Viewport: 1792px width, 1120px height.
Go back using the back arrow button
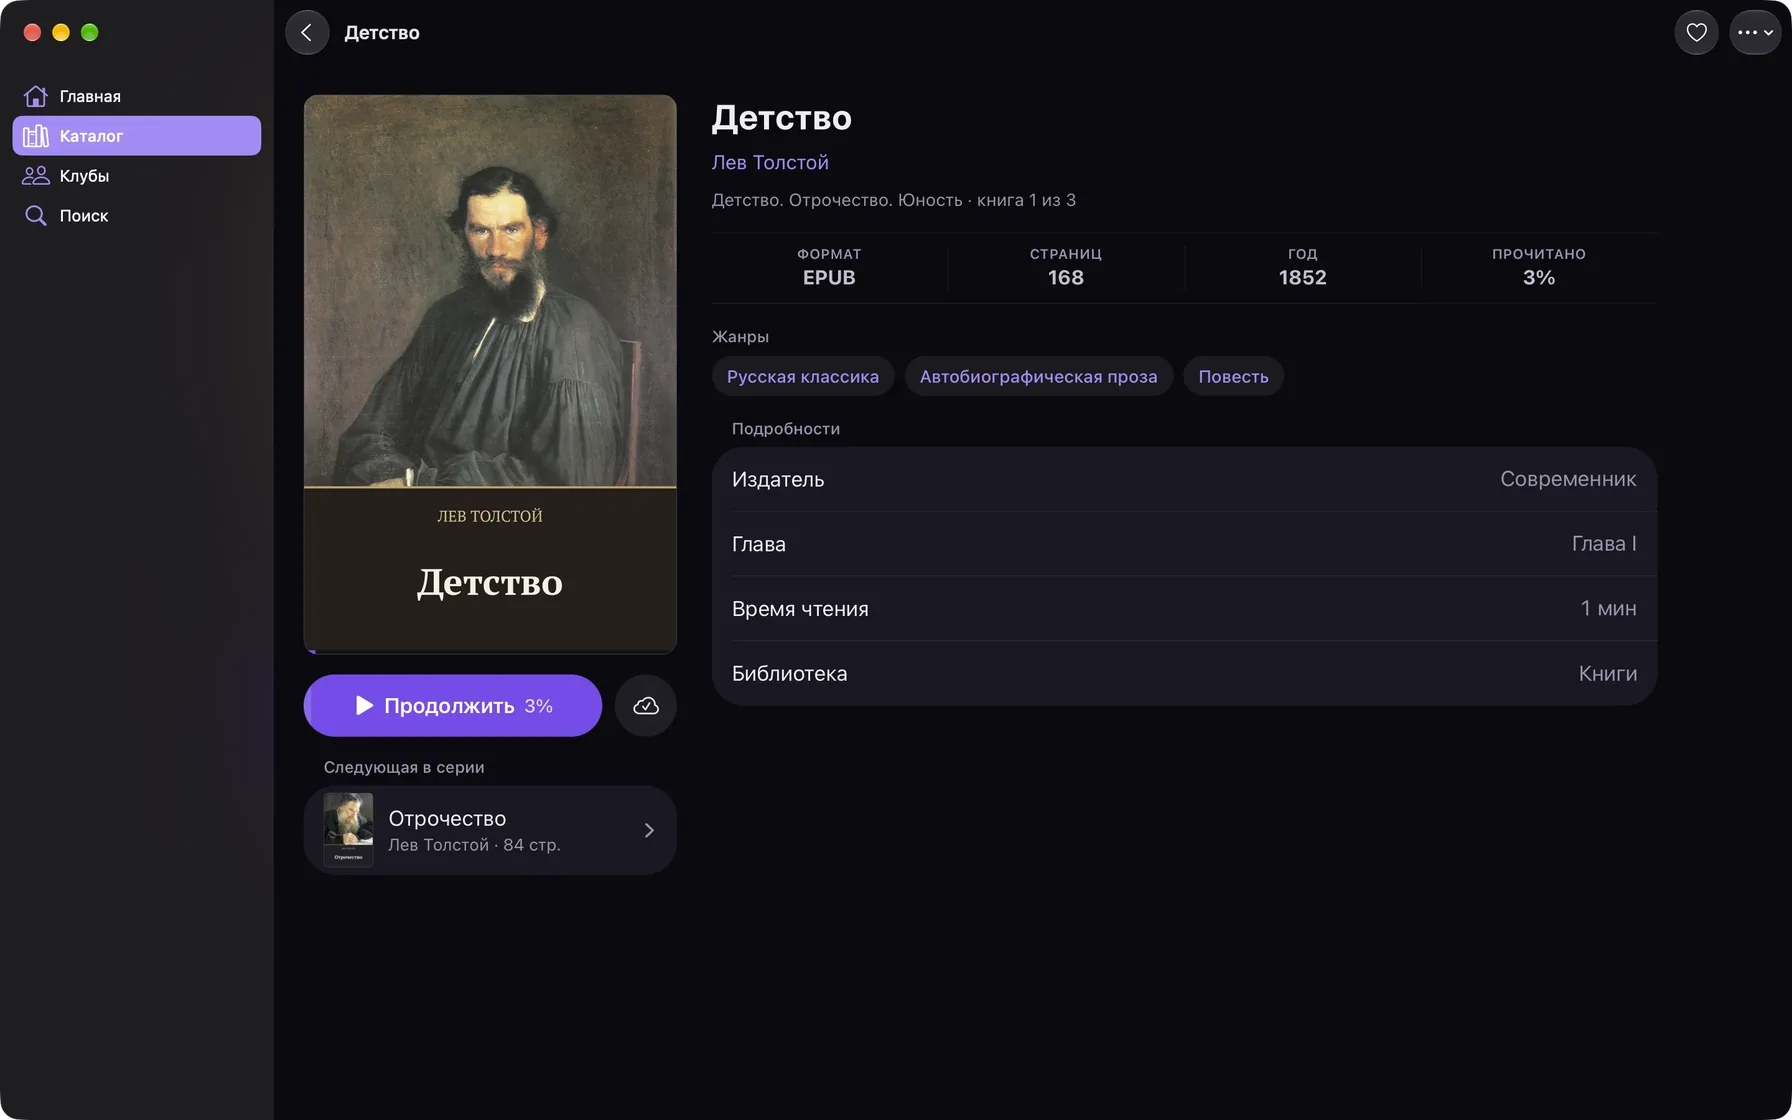307,33
